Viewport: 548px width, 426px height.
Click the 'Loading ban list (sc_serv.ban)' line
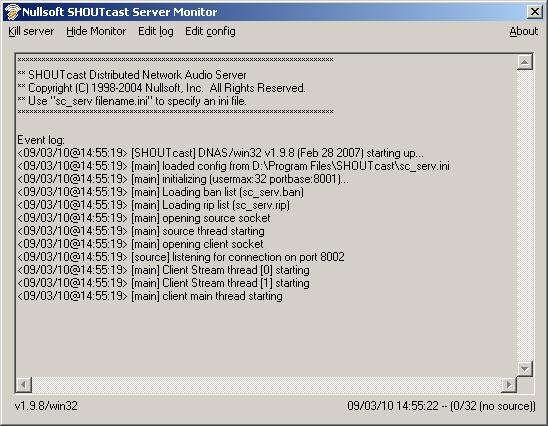(x=160, y=192)
